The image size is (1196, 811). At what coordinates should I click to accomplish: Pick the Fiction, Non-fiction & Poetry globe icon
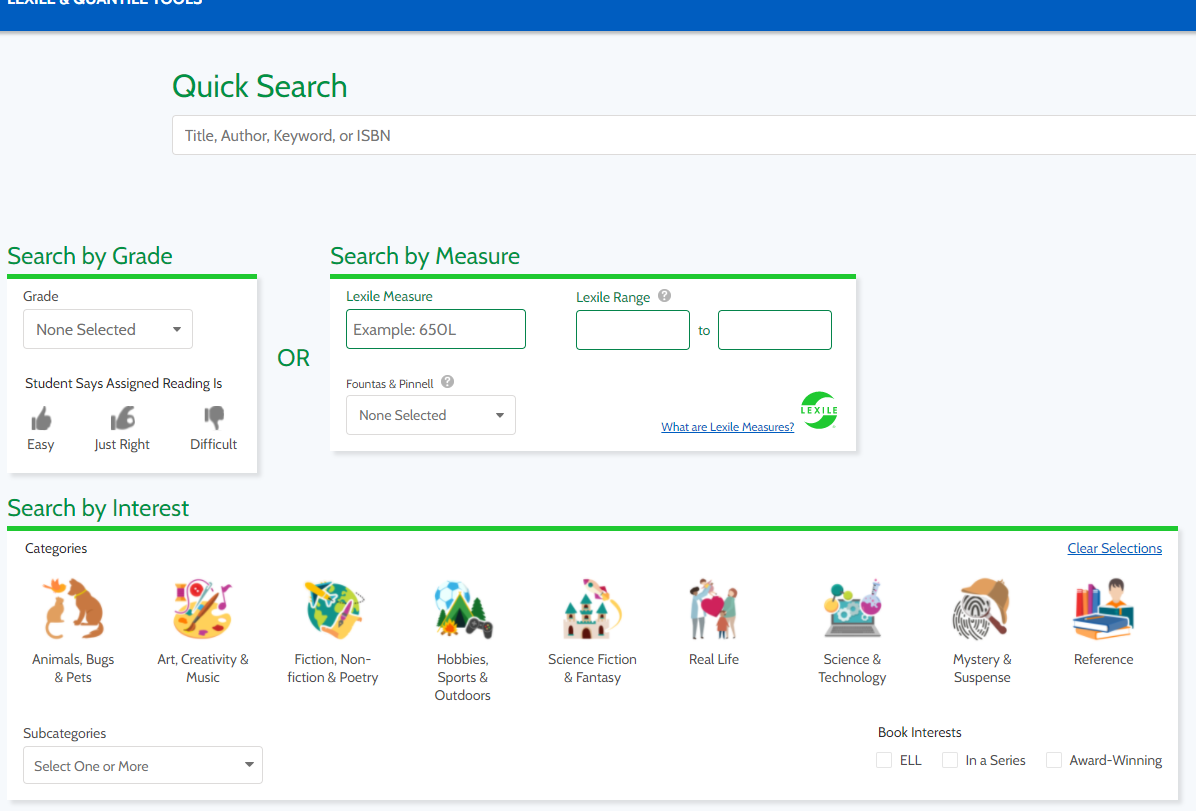click(x=333, y=609)
